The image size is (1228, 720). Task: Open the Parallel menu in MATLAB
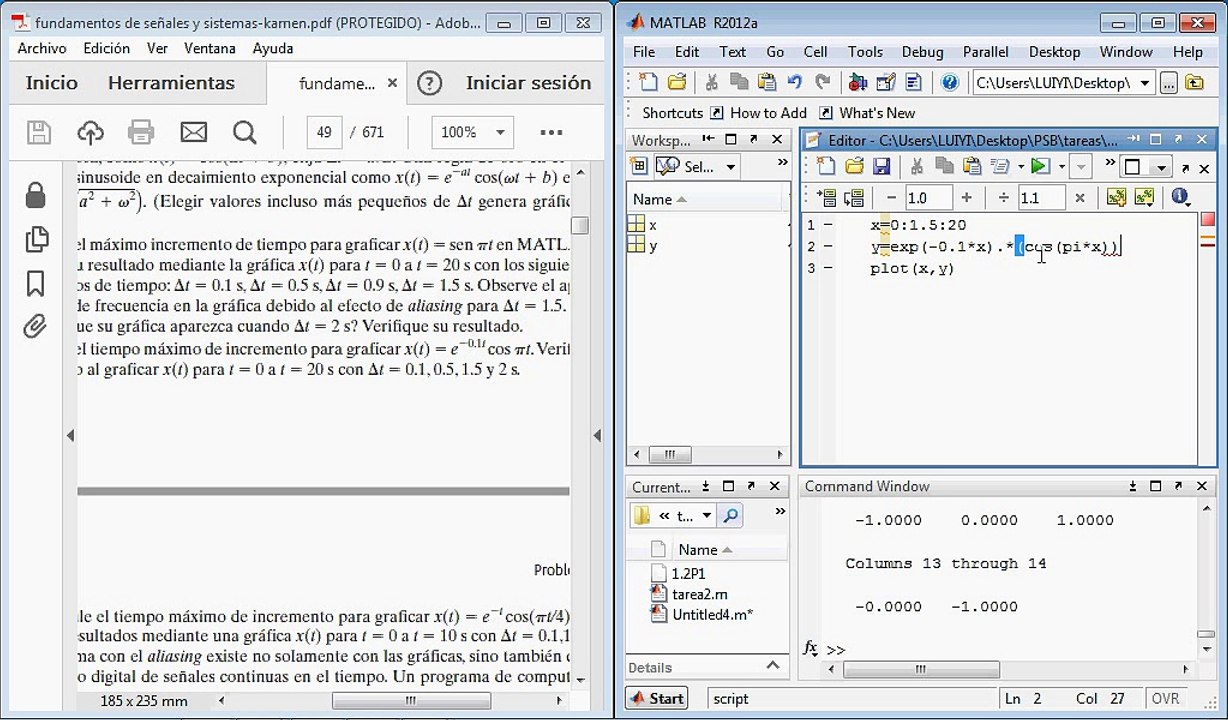pyautogui.click(x=986, y=52)
